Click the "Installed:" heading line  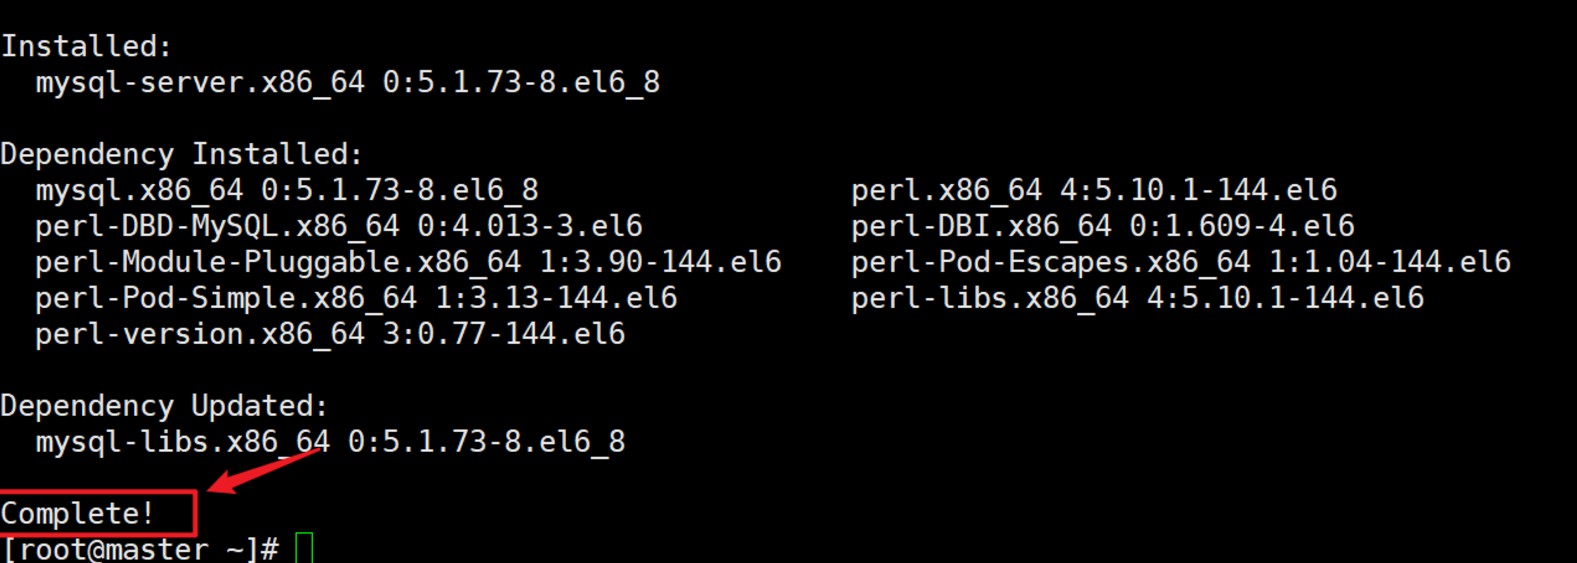coord(87,46)
